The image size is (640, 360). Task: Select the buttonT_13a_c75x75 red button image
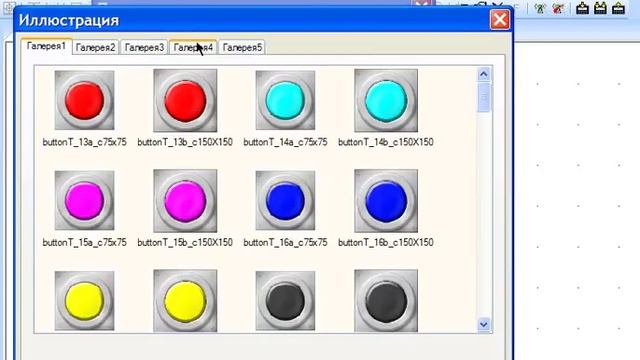(x=84, y=100)
